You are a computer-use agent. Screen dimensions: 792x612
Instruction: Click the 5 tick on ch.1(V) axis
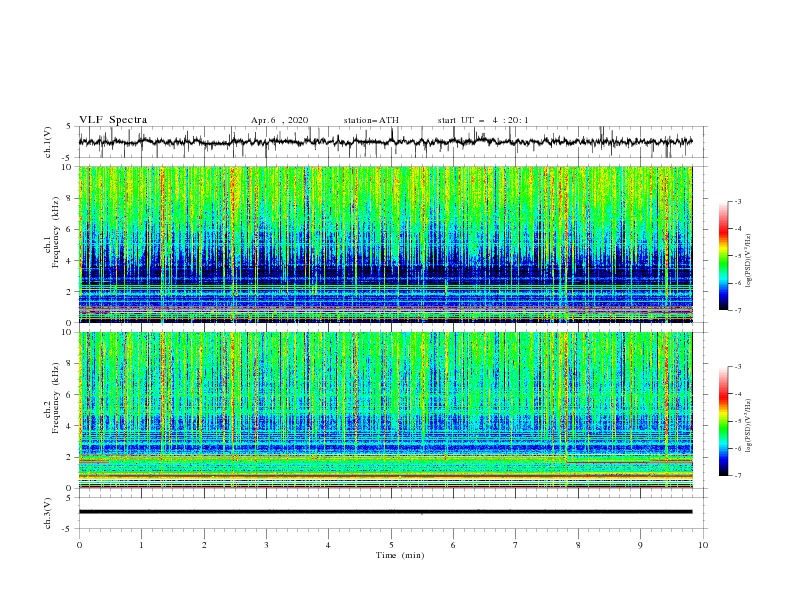click(70, 127)
